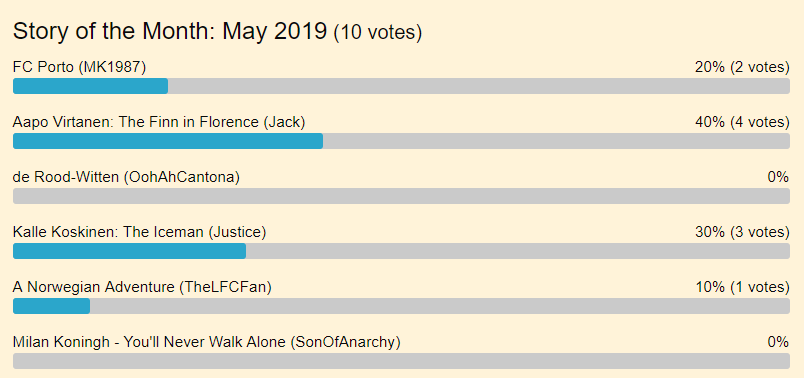
Task: Click the FC Porto (MK1987) option label
Action: (79, 67)
